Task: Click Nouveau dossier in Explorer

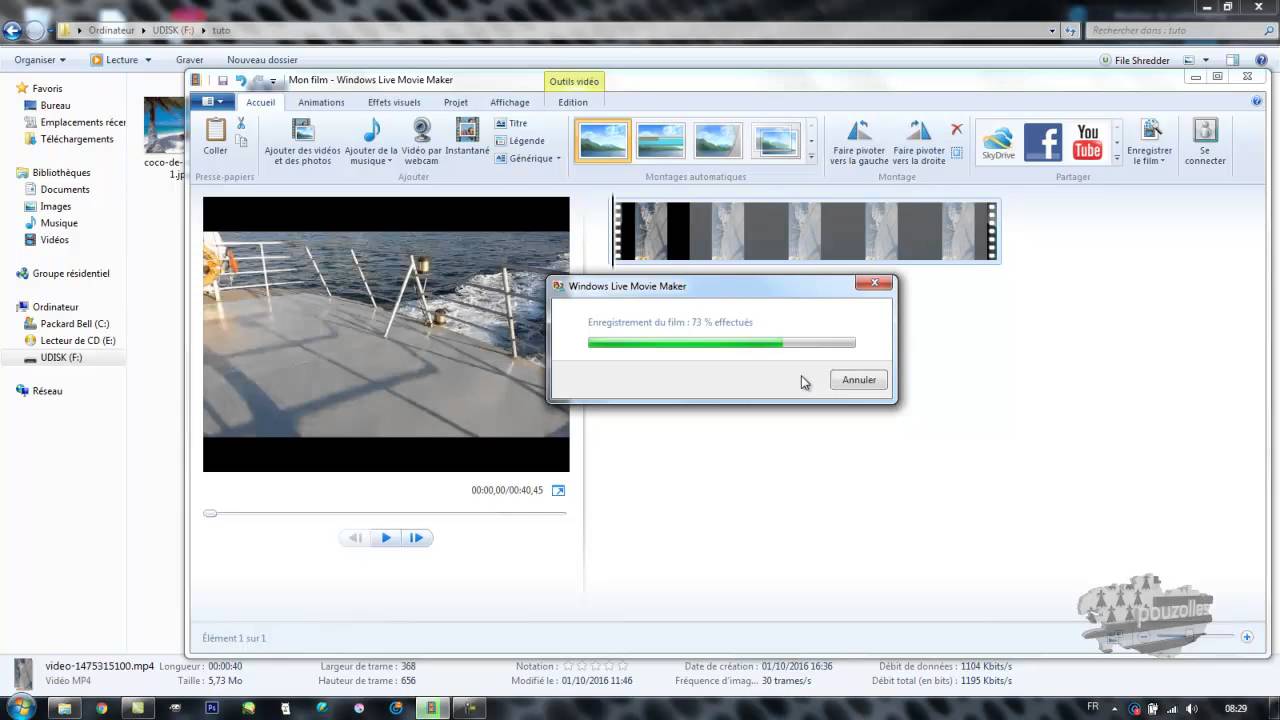Action: [x=262, y=60]
